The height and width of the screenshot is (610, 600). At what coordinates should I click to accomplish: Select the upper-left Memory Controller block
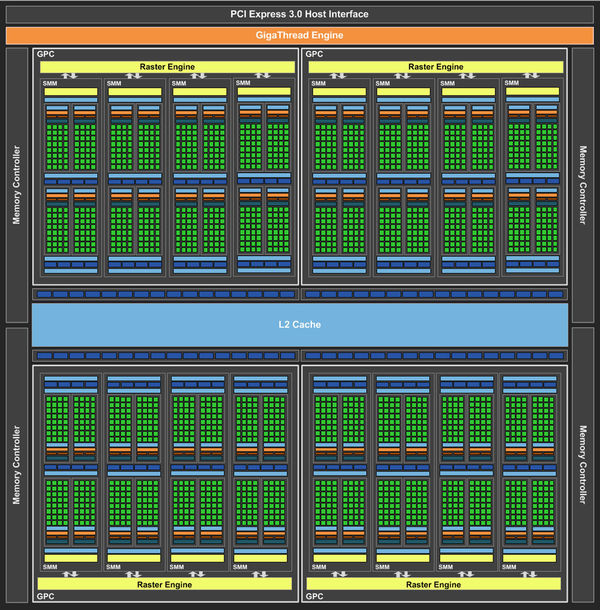[x=17, y=185]
